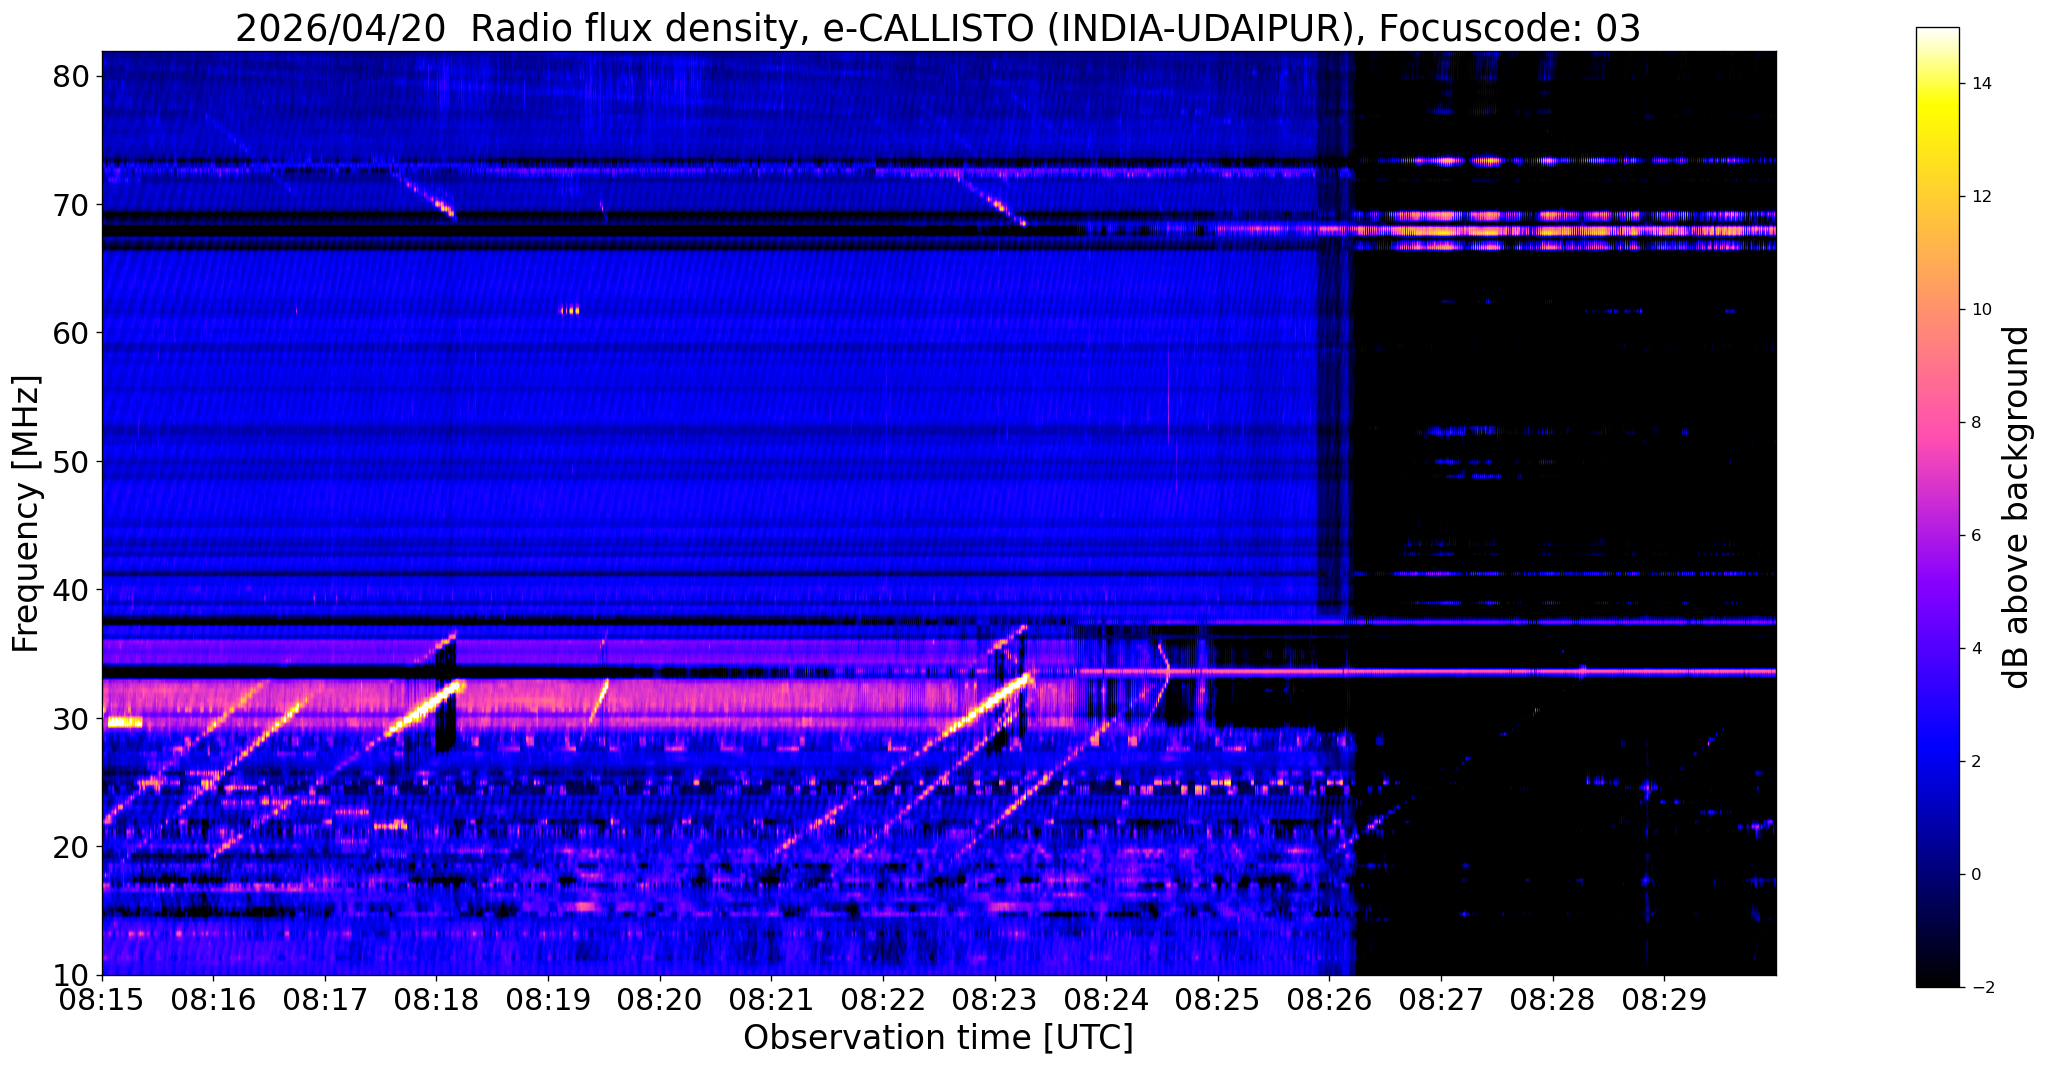Screen dimensions: 2047x1067
Task: Click the 08:17 time tick label
Action: 324,1000
